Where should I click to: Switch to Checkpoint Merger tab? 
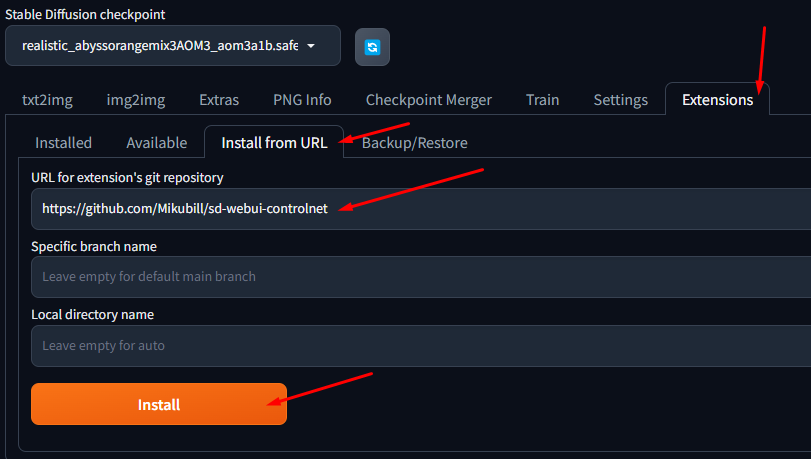pos(428,100)
